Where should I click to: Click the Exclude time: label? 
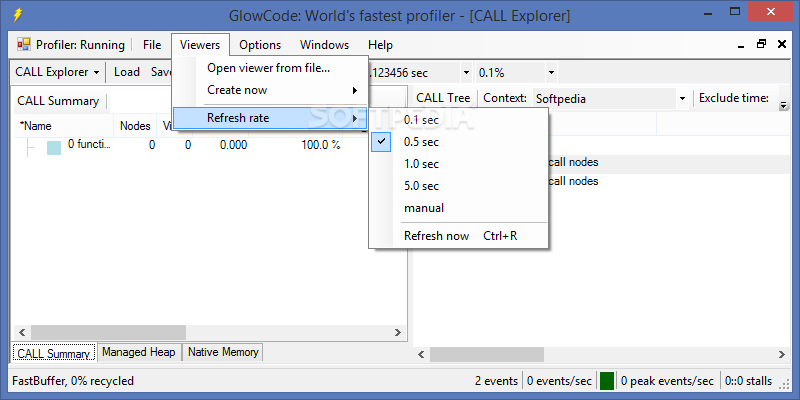coord(734,98)
